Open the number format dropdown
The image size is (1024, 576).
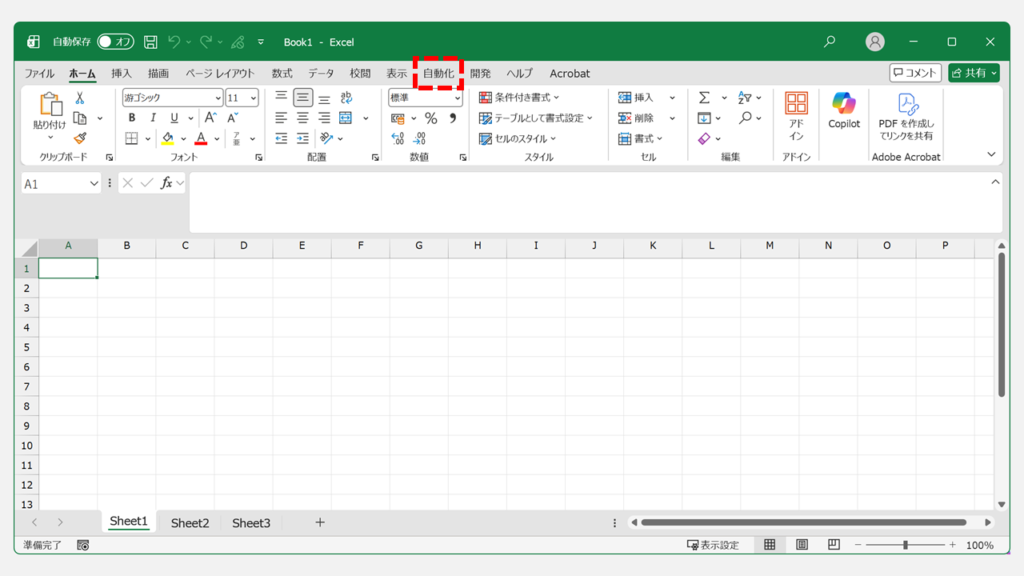click(x=457, y=98)
